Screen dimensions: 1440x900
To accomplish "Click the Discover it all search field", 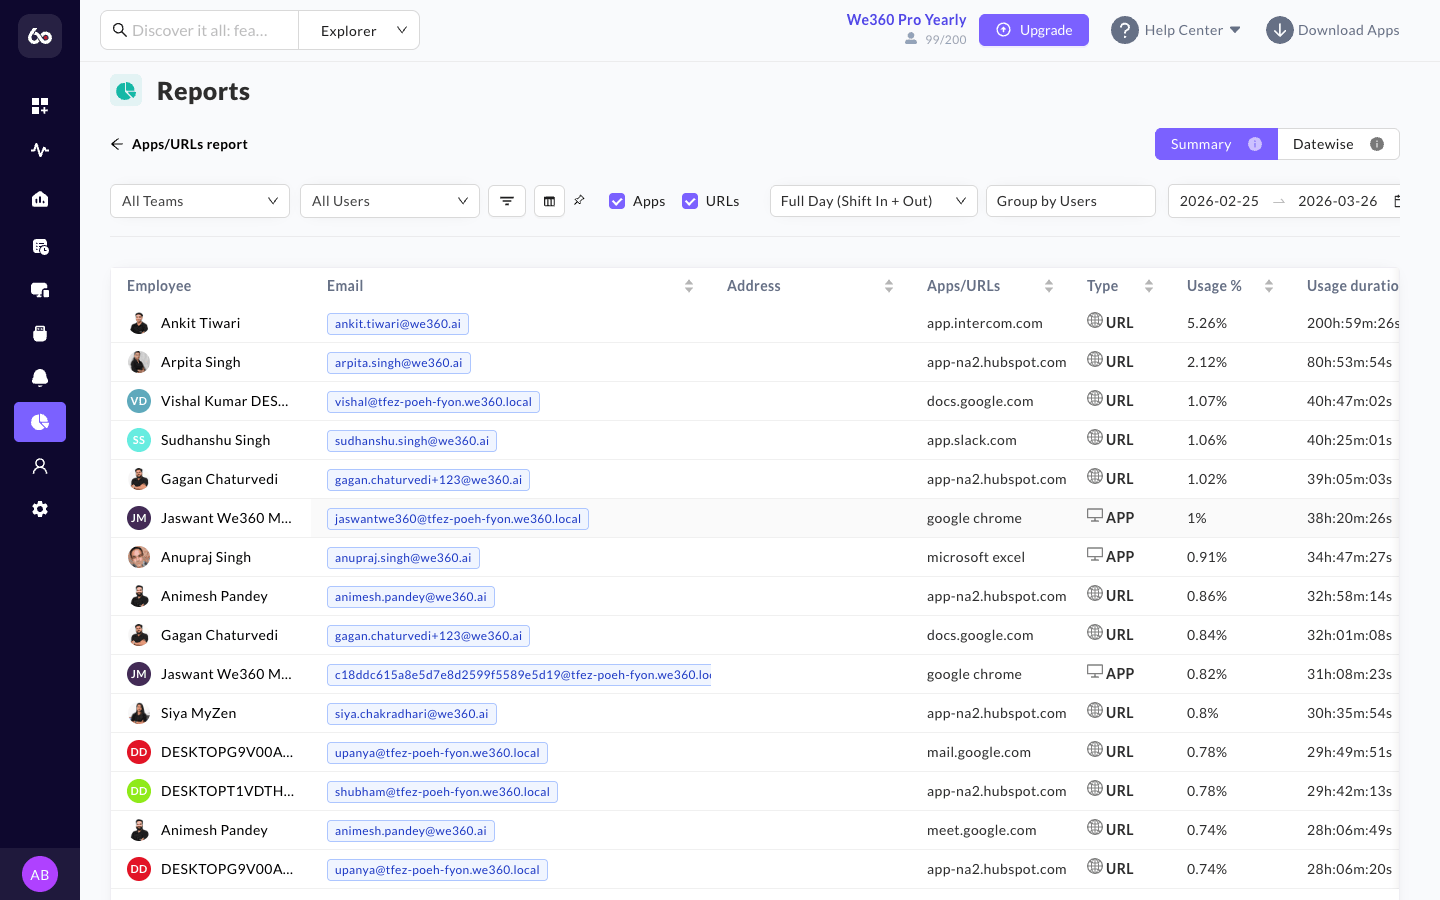I will [x=200, y=30].
